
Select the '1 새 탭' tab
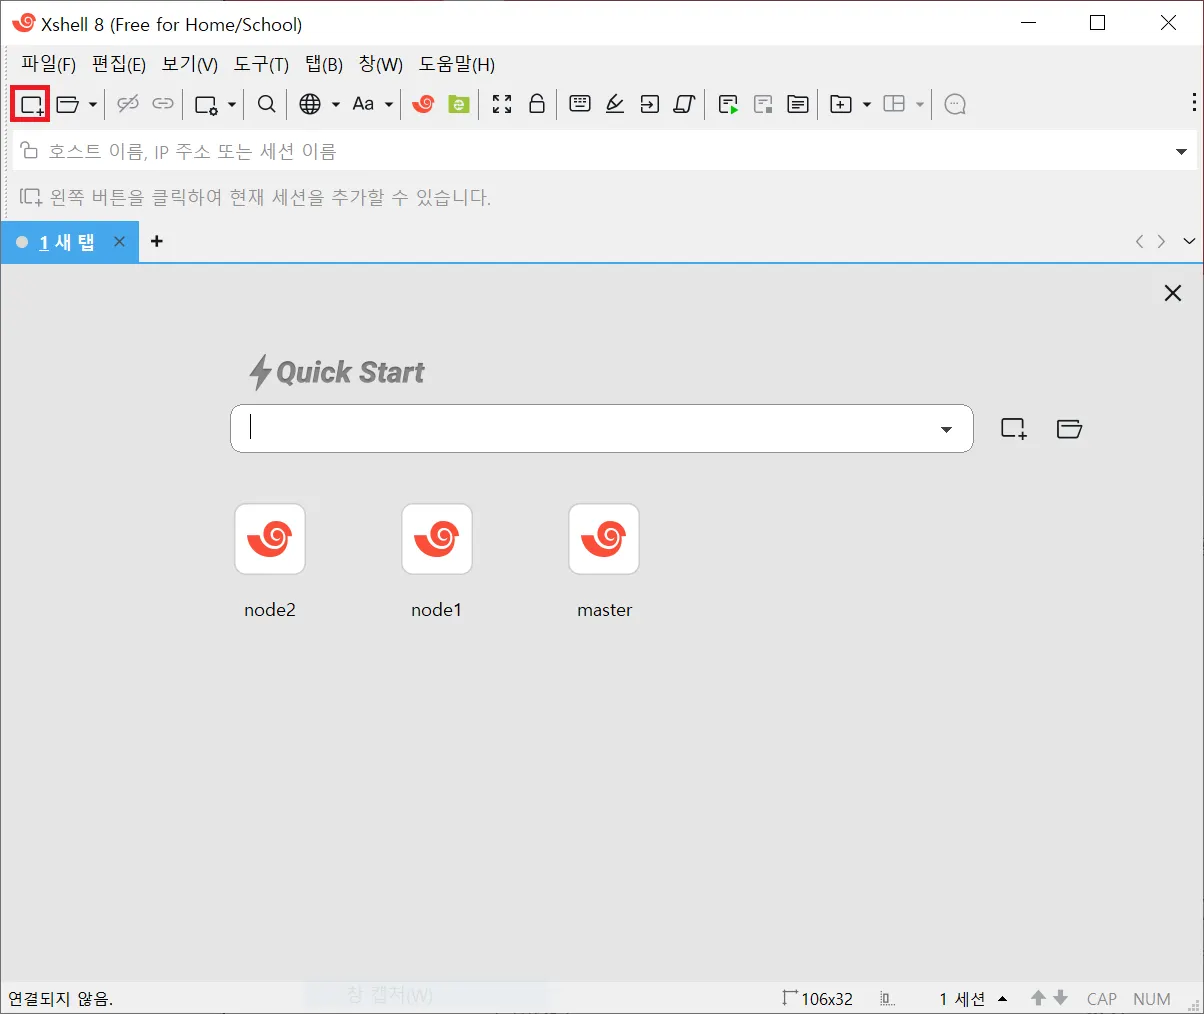coord(67,242)
